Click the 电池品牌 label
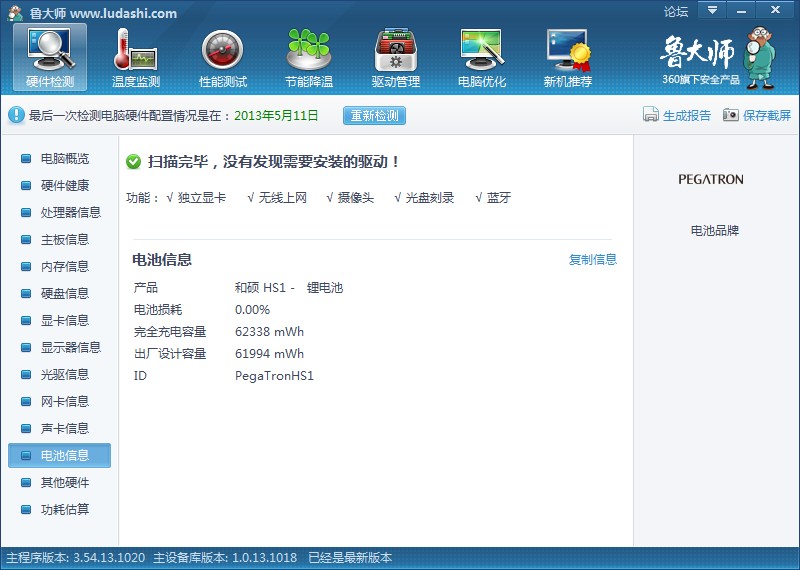 715,231
